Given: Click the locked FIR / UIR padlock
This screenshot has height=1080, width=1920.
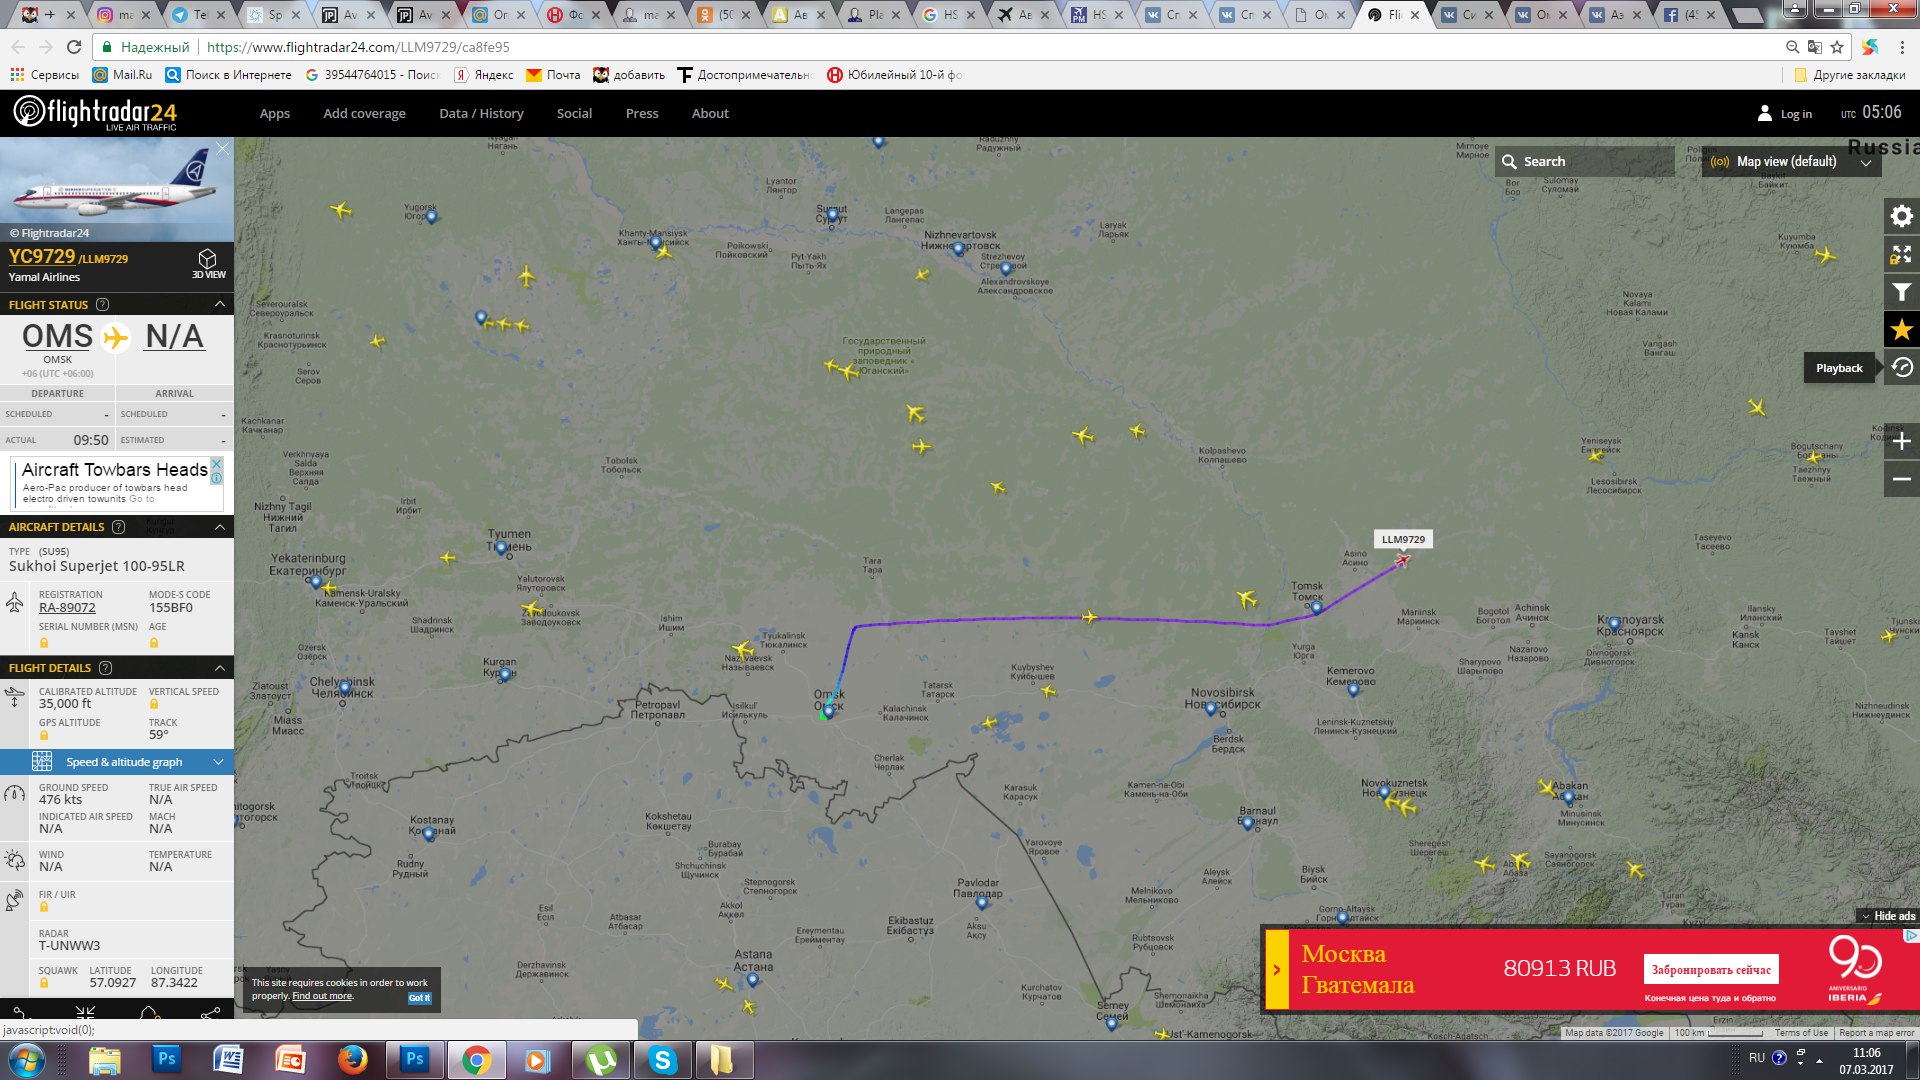Looking at the screenshot, I should tap(44, 907).
